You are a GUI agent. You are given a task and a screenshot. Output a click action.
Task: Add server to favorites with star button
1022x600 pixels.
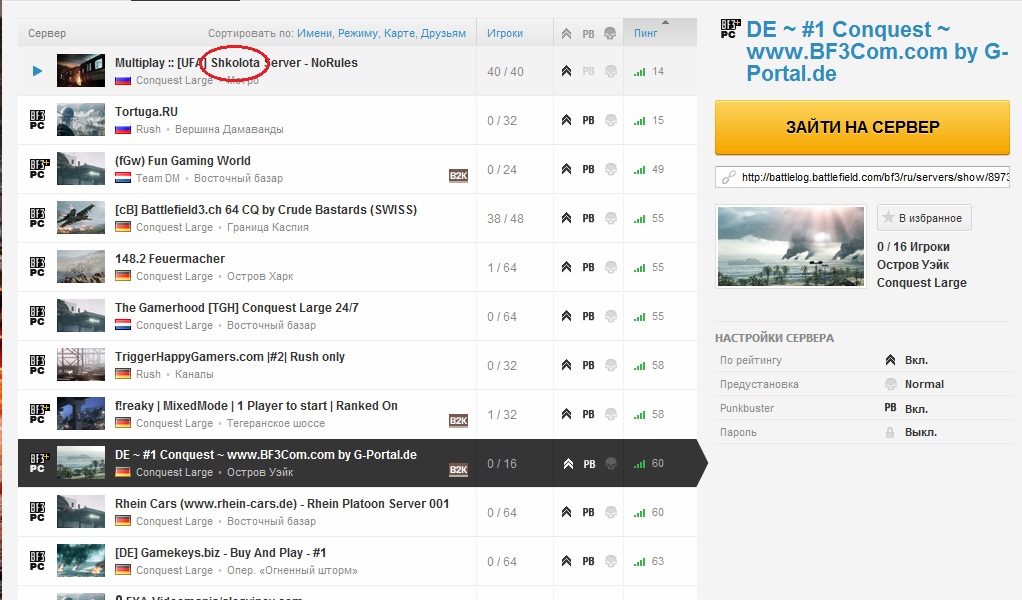[923, 218]
